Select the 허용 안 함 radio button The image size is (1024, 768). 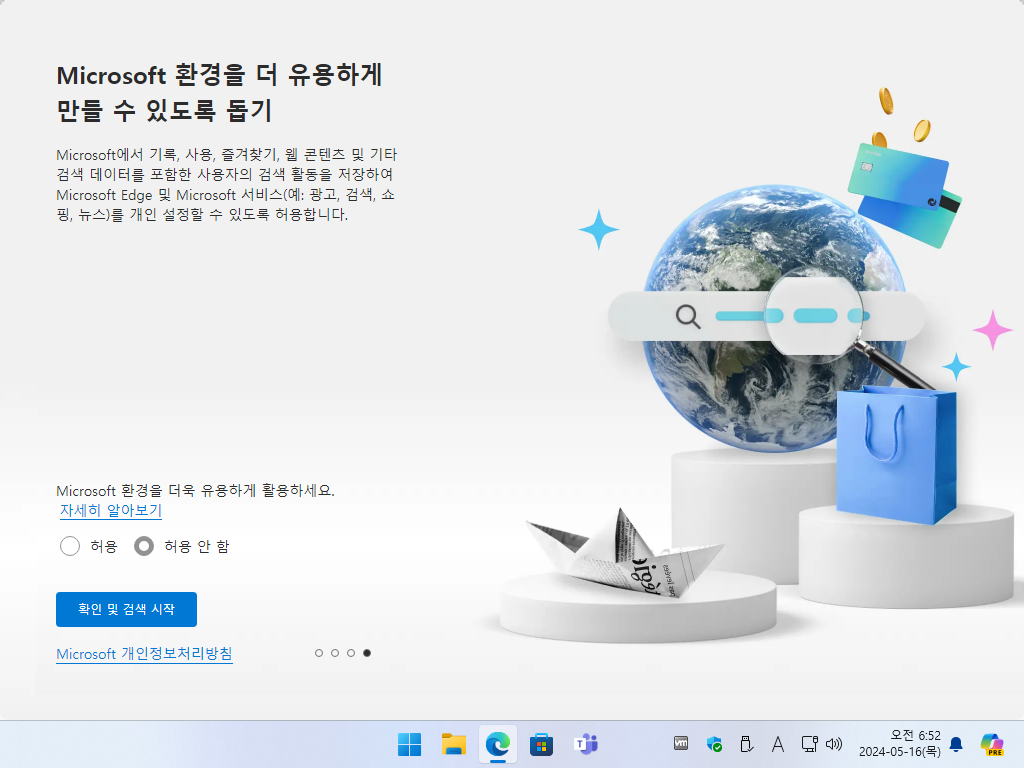(144, 546)
